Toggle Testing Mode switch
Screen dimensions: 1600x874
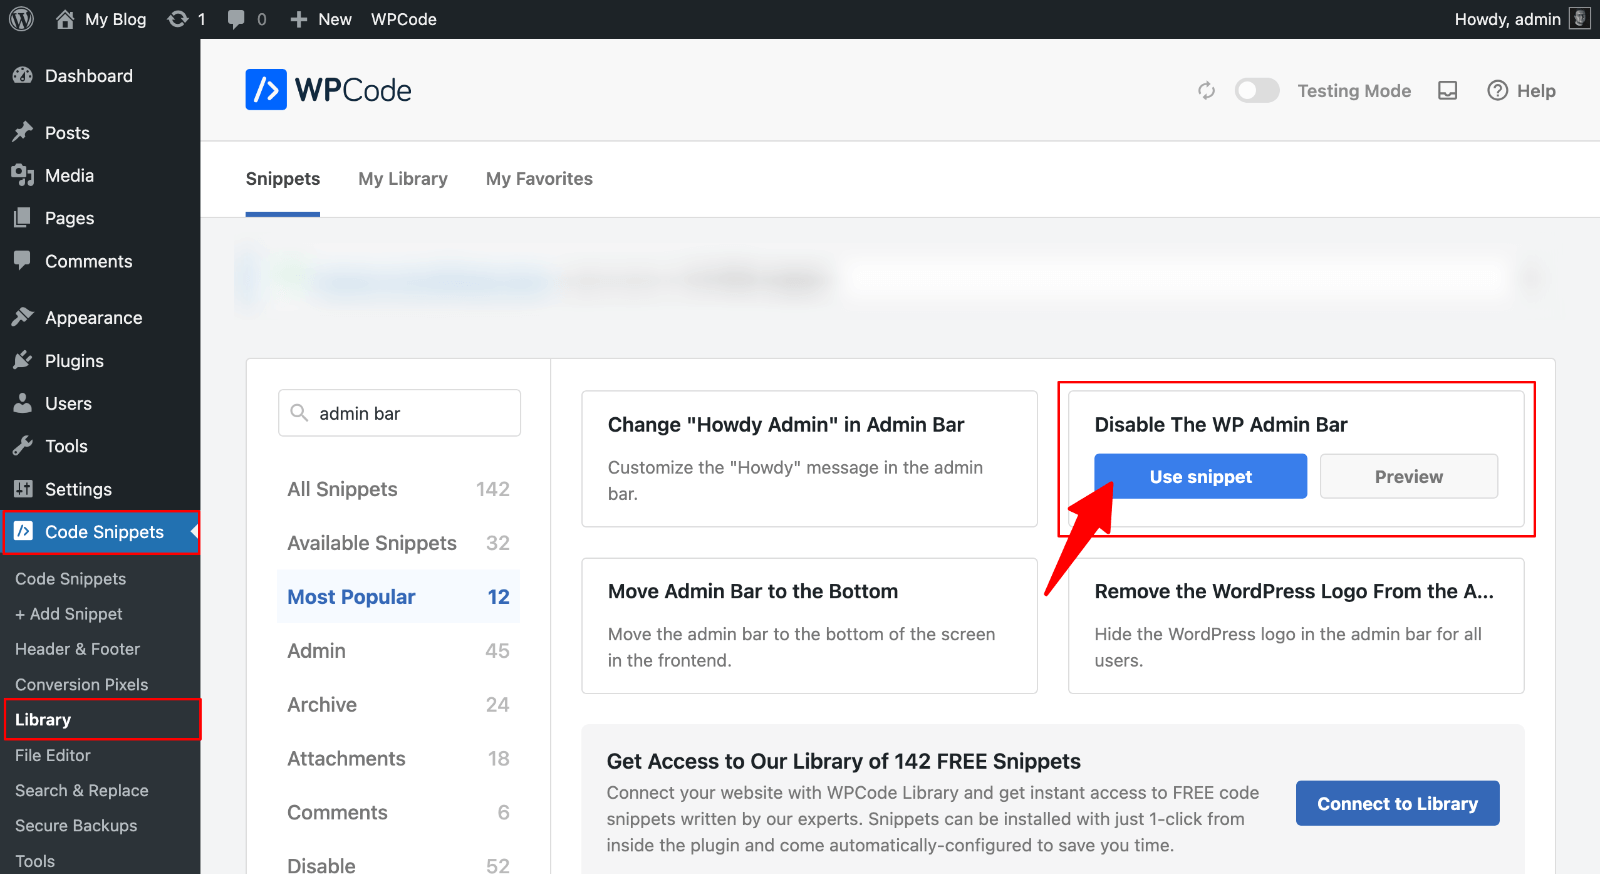click(x=1257, y=91)
